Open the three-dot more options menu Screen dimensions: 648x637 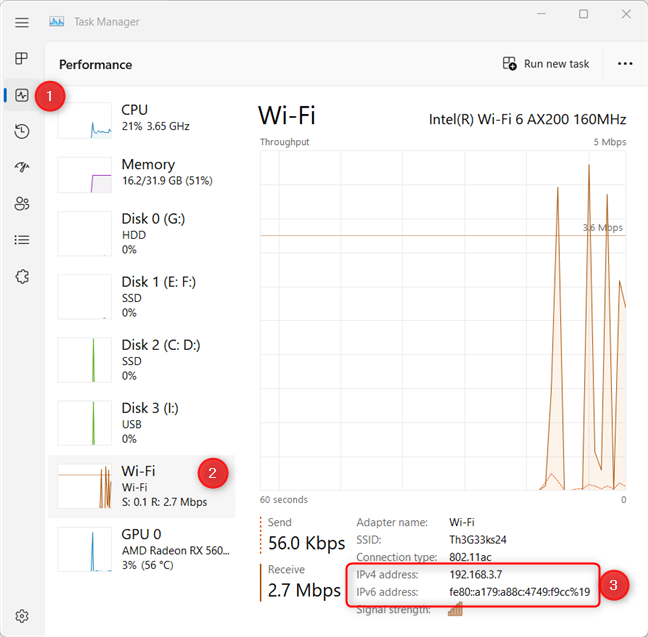(x=625, y=64)
